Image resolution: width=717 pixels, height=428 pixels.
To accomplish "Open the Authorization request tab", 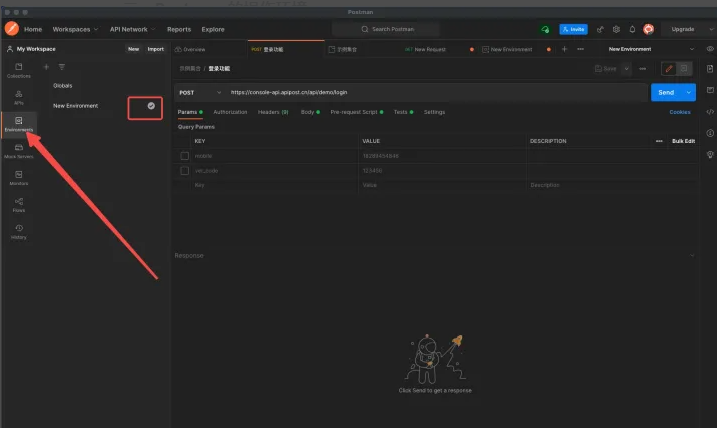I will point(230,112).
